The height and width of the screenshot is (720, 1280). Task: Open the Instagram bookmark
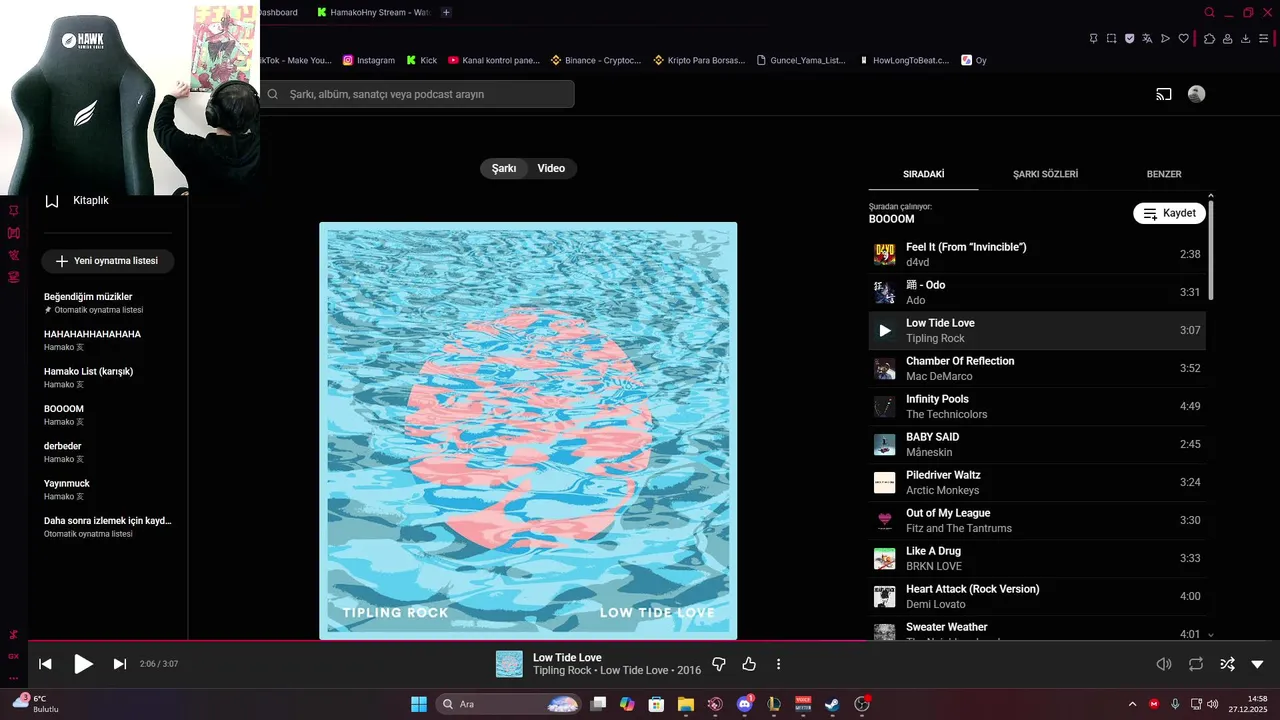point(369,60)
